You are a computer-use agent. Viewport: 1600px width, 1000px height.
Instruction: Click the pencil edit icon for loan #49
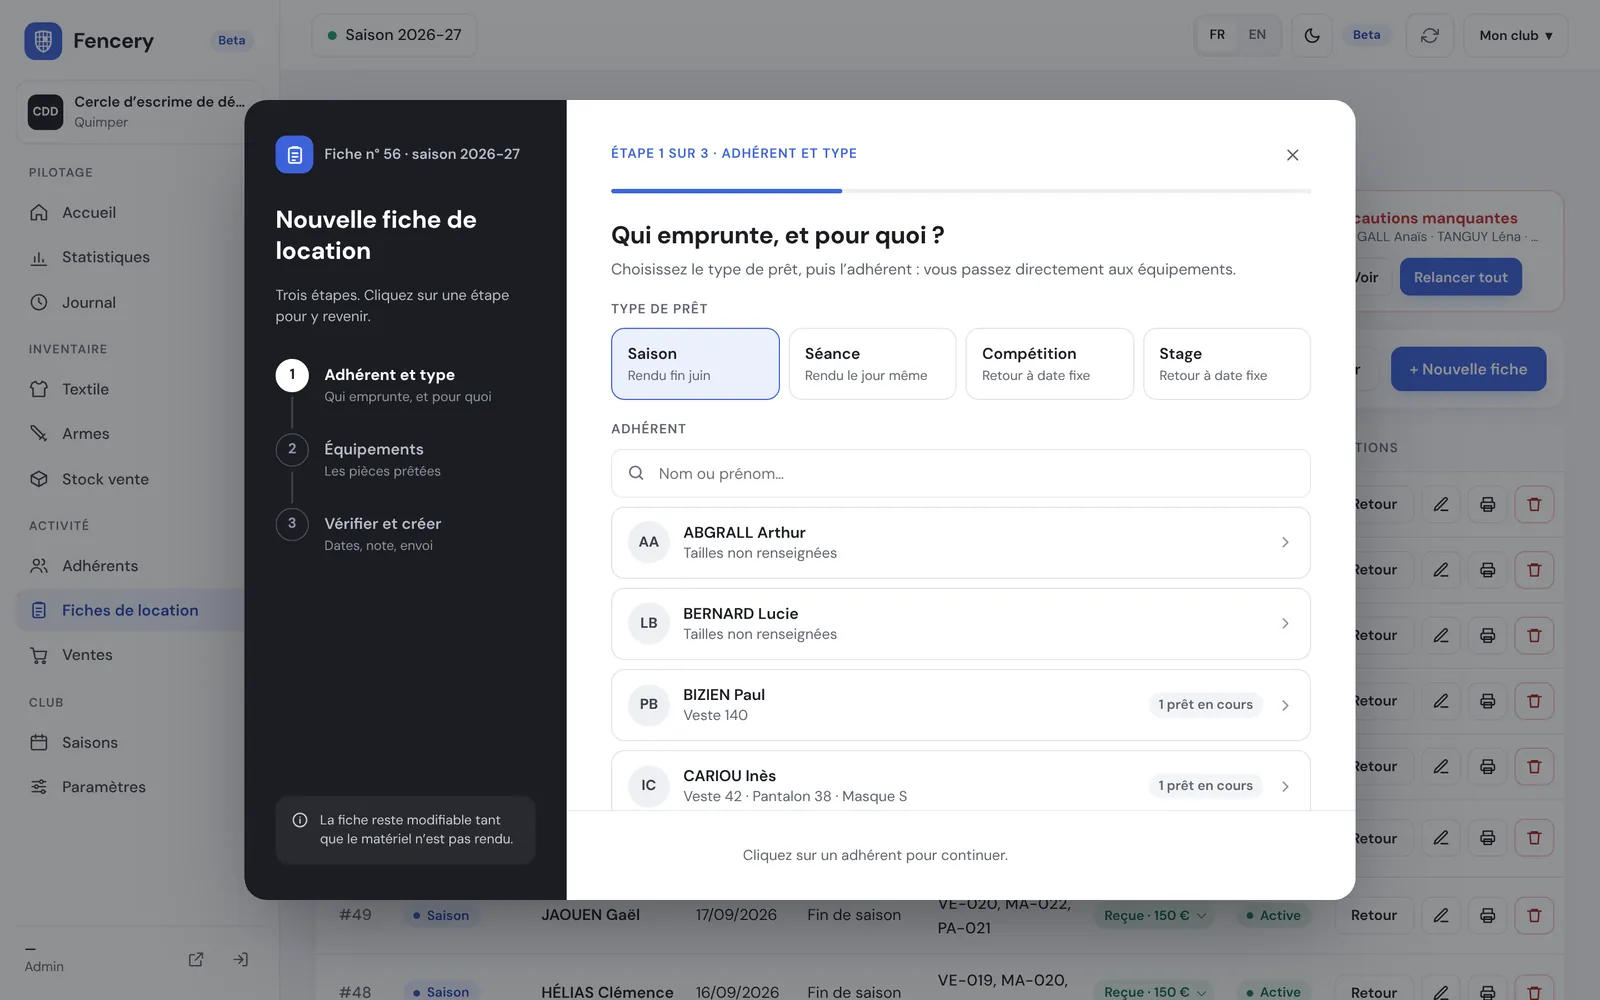[x=1441, y=915]
